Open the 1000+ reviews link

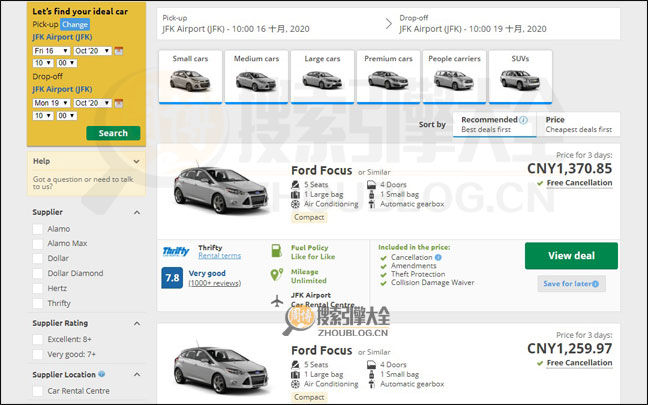(214, 283)
